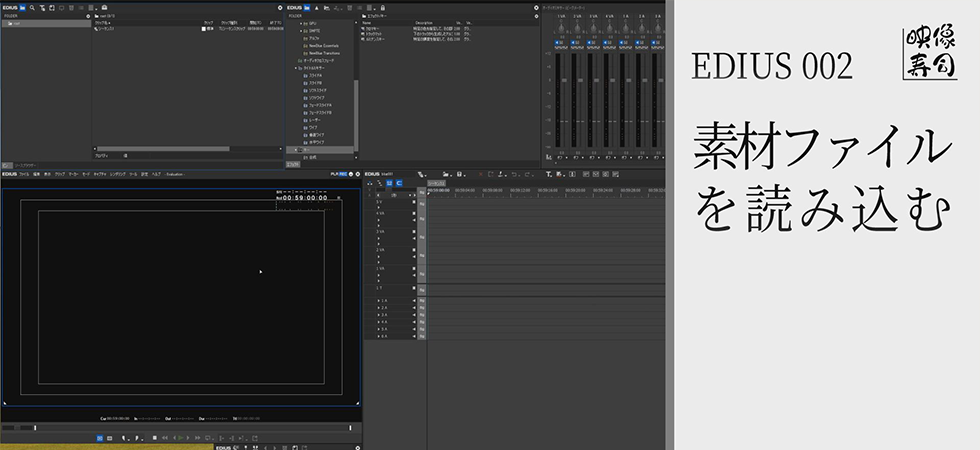Click the Rcd timecode 00:59:00:00 in preview

(305, 198)
